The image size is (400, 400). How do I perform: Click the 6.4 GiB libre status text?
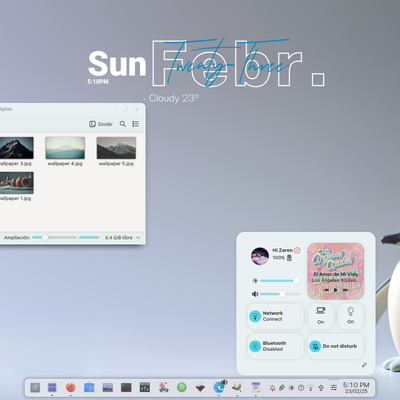pyautogui.click(x=119, y=238)
